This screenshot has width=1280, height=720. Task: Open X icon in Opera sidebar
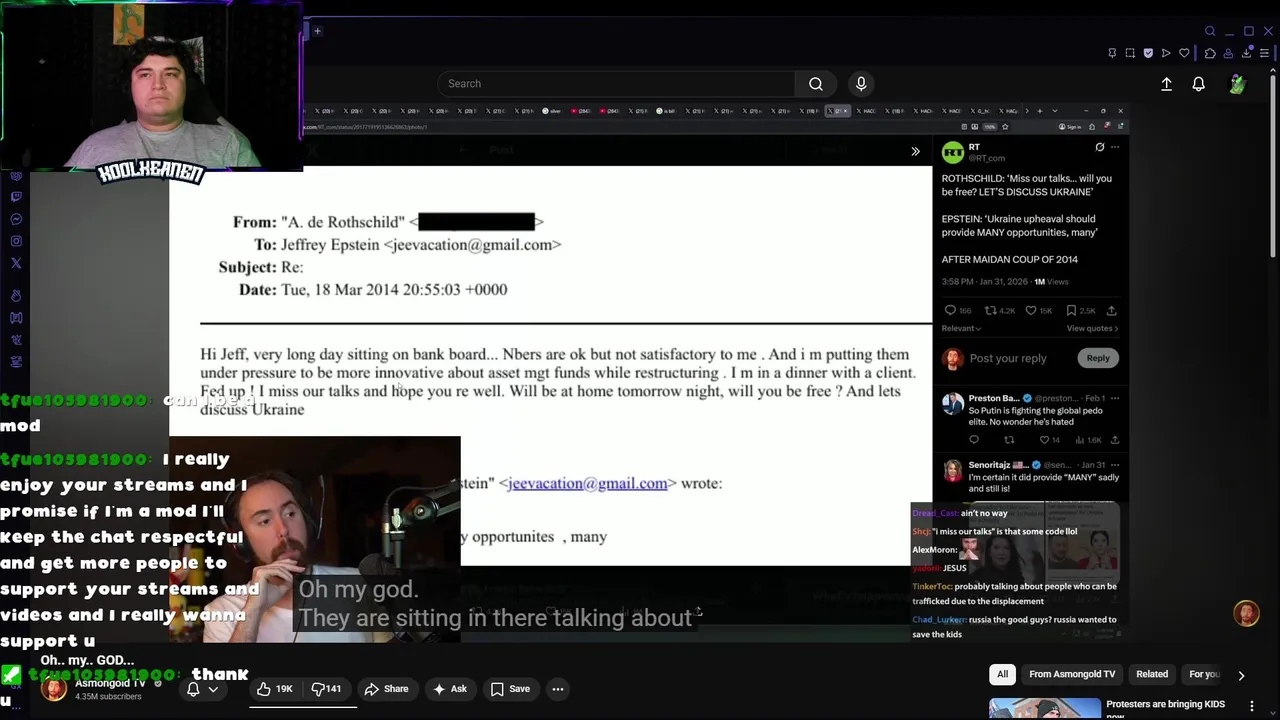[16, 263]
